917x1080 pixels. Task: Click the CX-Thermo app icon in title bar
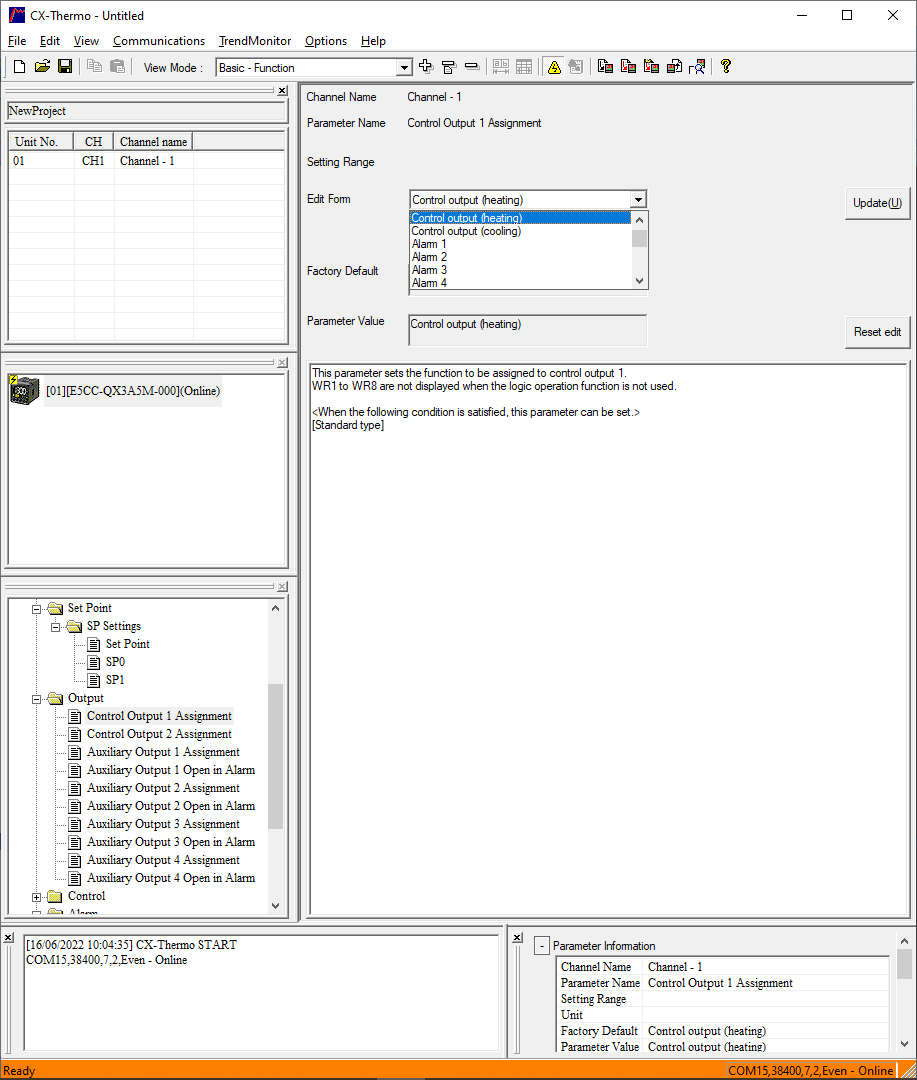[x=17, y=15]
